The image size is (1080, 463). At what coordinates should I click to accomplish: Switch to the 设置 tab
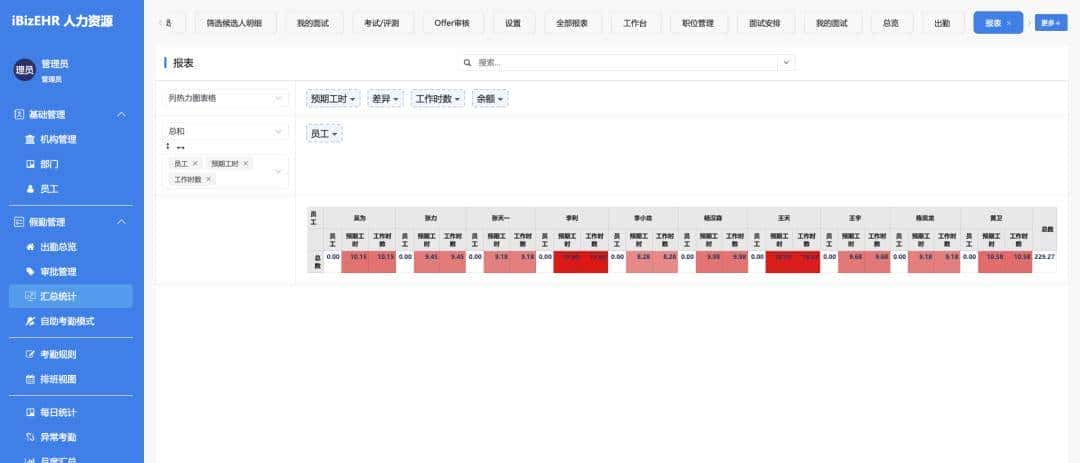(513, 23)
